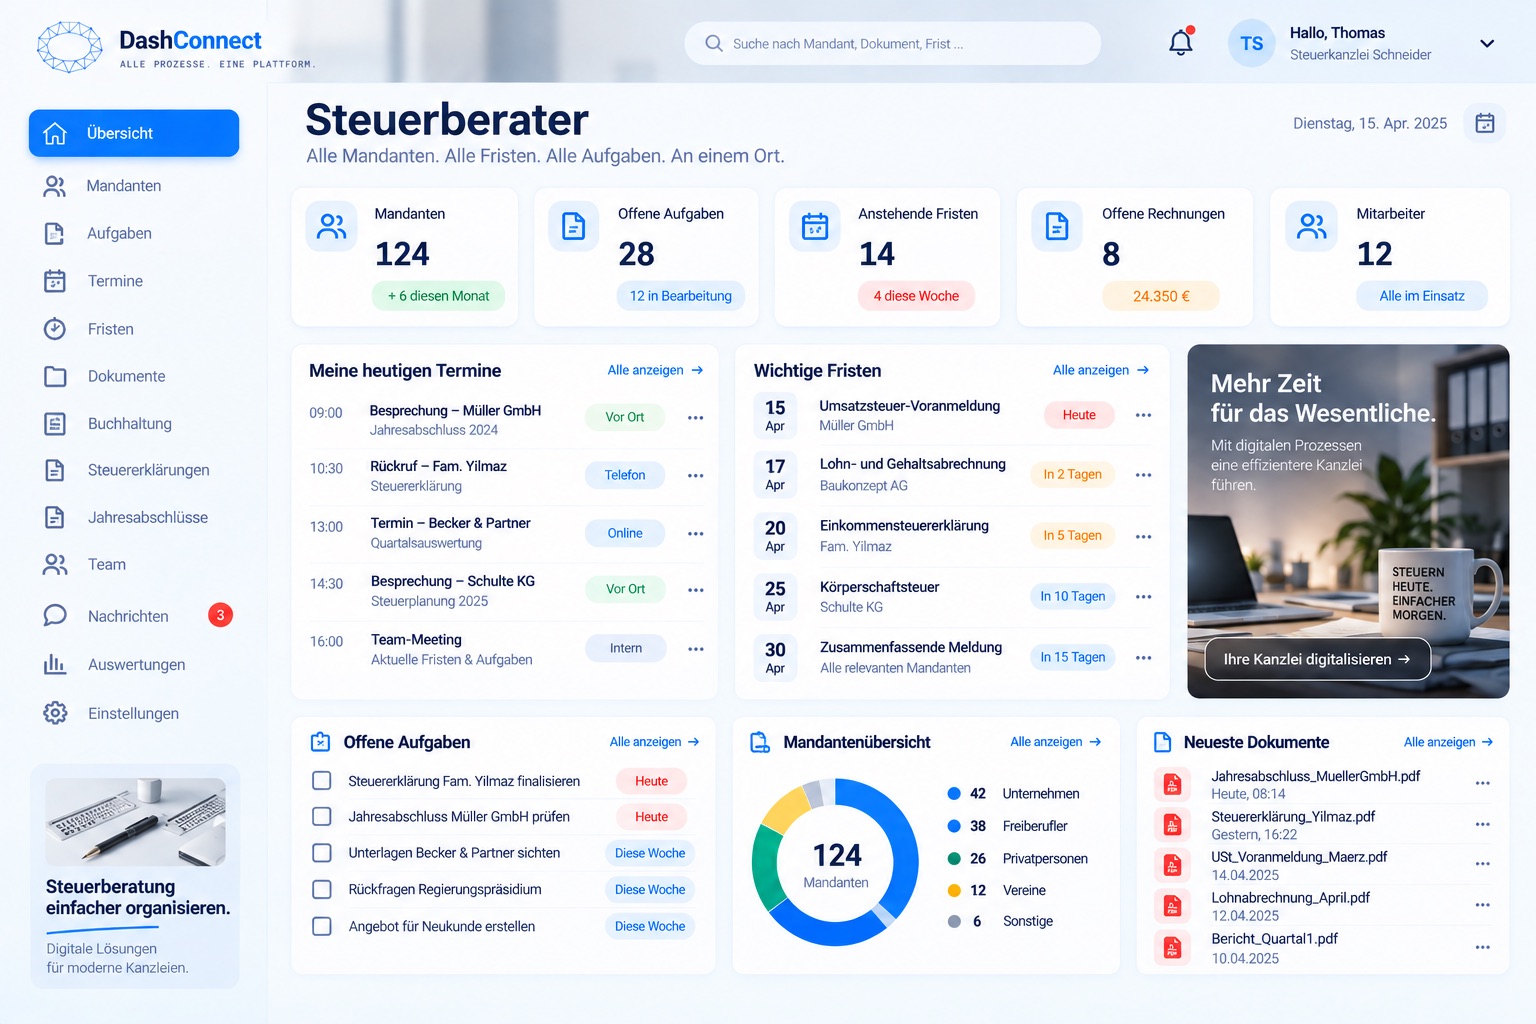Open options for Steuererklärung_Yilmaz.pdf

coord(1483,825)
